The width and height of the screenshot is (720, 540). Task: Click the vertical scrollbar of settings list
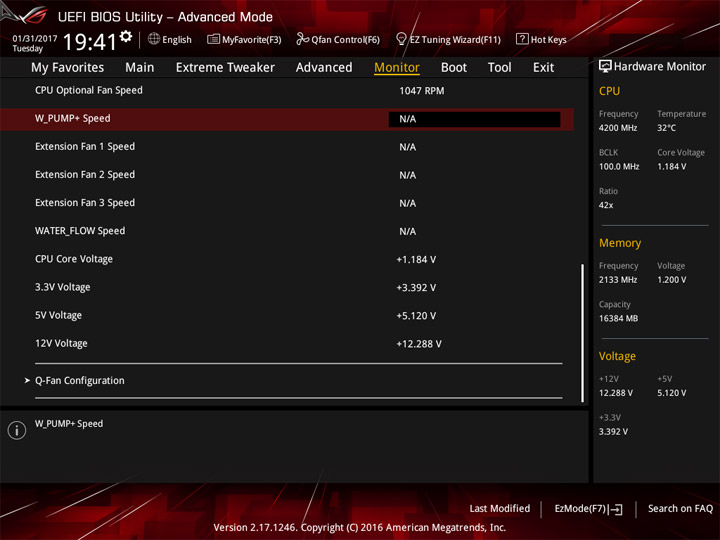click(x=583, y=333)
